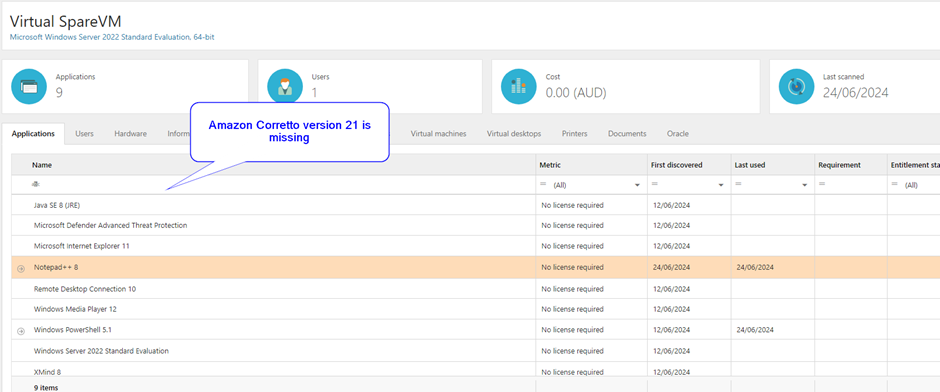The height and width of the screenshot is (392, 940).
Task: Switch to the Applications tab
Action: coord(34,134)
